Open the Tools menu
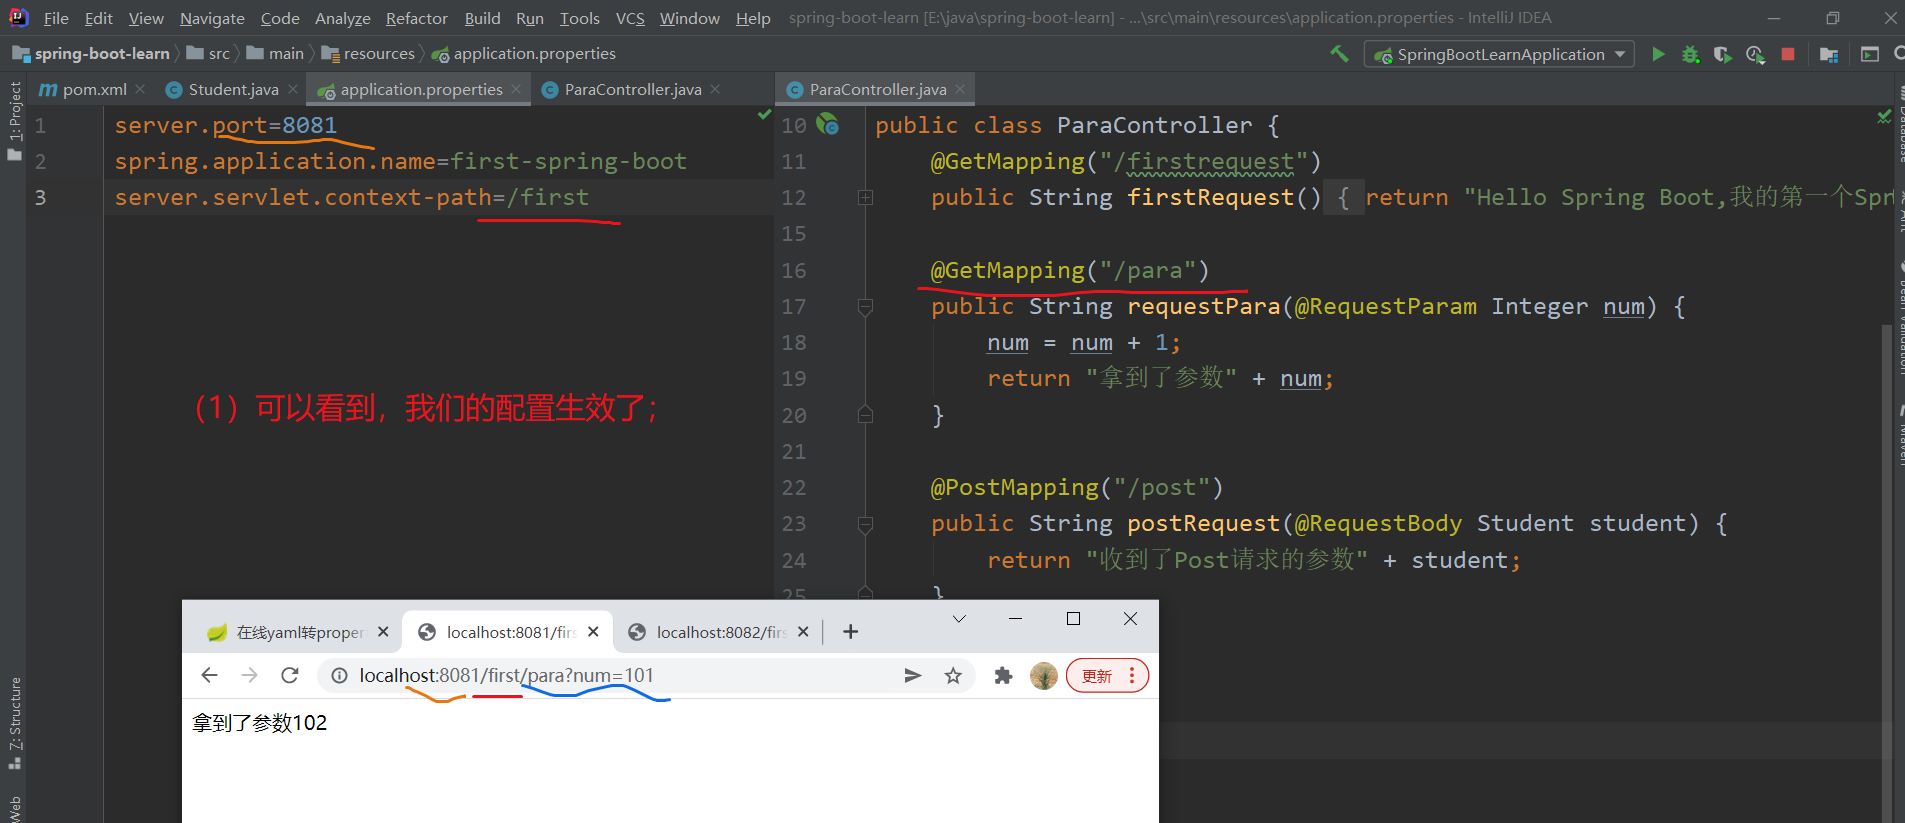Screen dimensions: 1905x823 [x=580, y=18]
